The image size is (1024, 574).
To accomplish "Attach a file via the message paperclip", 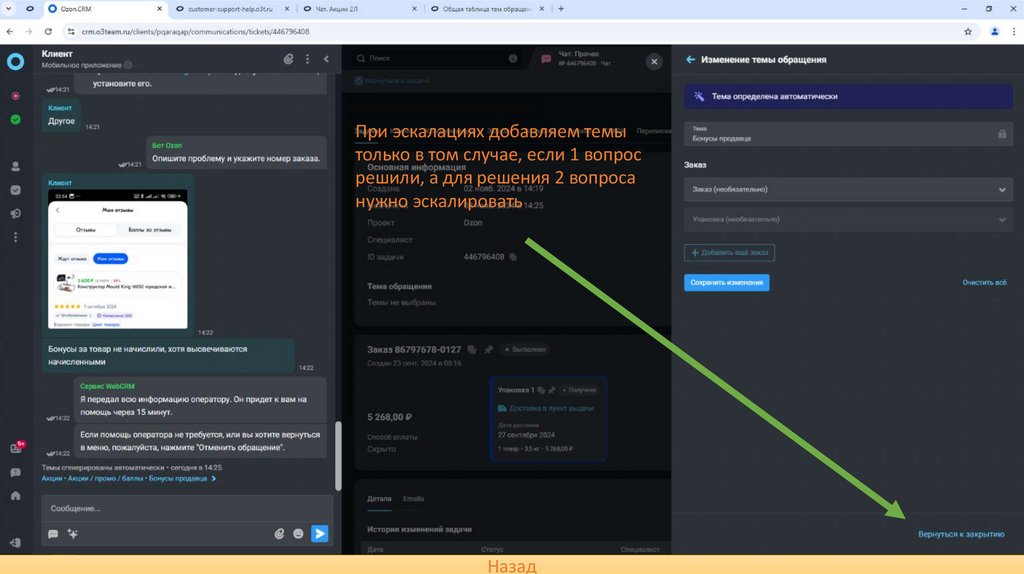I will (x=279, y=534).
